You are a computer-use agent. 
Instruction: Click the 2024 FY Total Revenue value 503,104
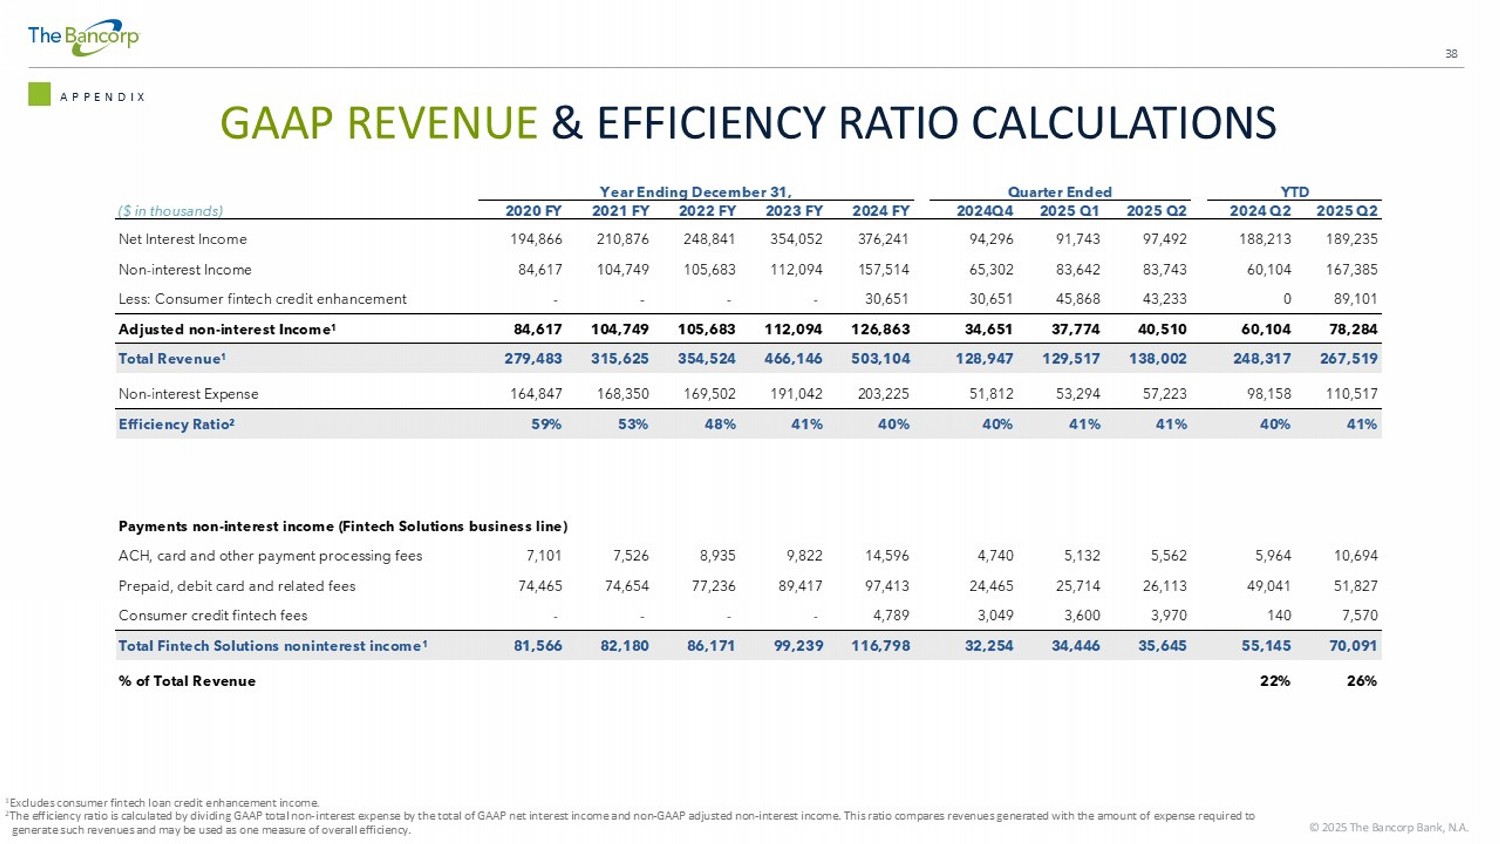click(880, 358)
